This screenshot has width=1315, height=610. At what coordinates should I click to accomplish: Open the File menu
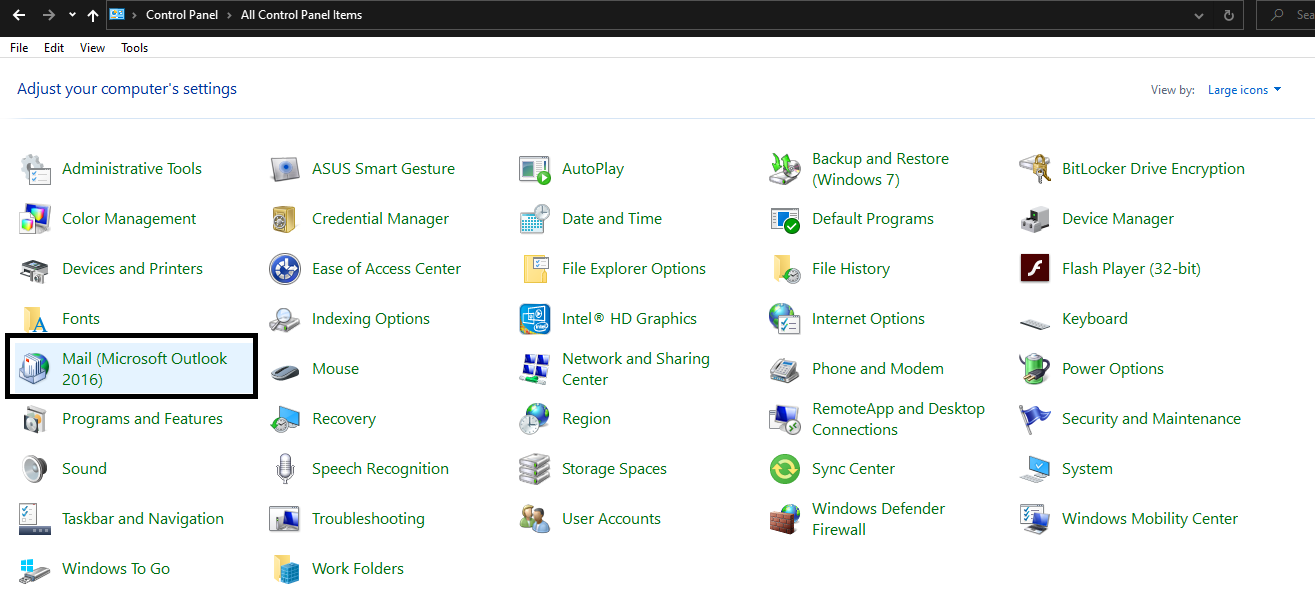pos(18,47)
